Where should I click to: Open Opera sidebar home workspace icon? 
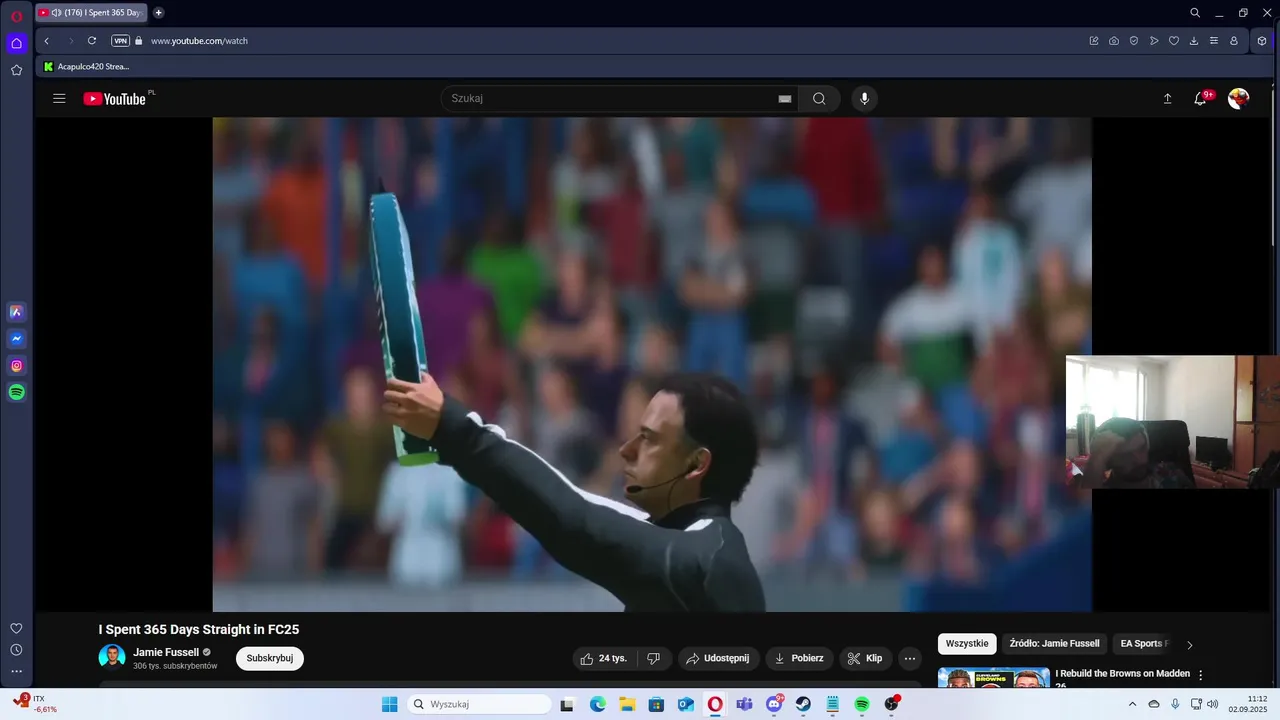tap(16, 43)
